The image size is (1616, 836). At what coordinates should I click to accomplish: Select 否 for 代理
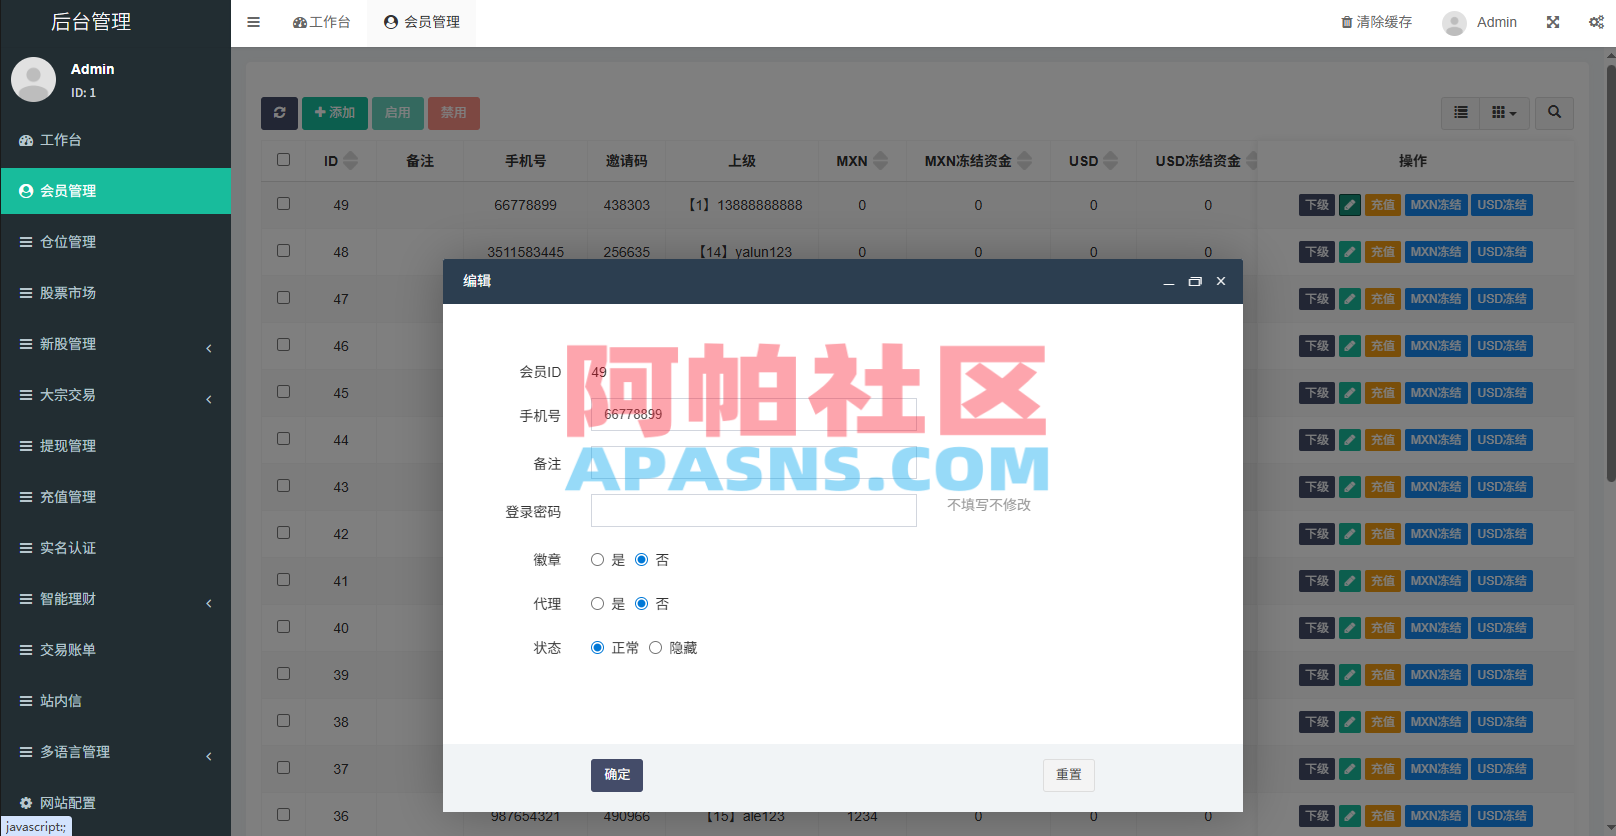[x=641, y=604]
